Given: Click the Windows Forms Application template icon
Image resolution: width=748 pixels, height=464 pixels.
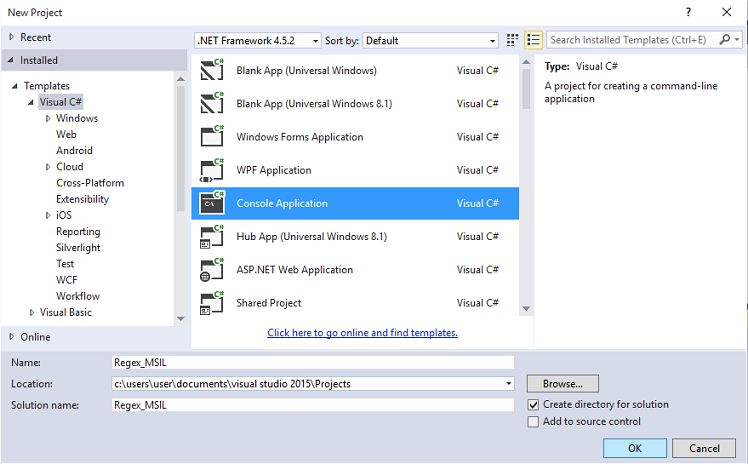Looking at the screenshot, I should (x=212, y=136).
